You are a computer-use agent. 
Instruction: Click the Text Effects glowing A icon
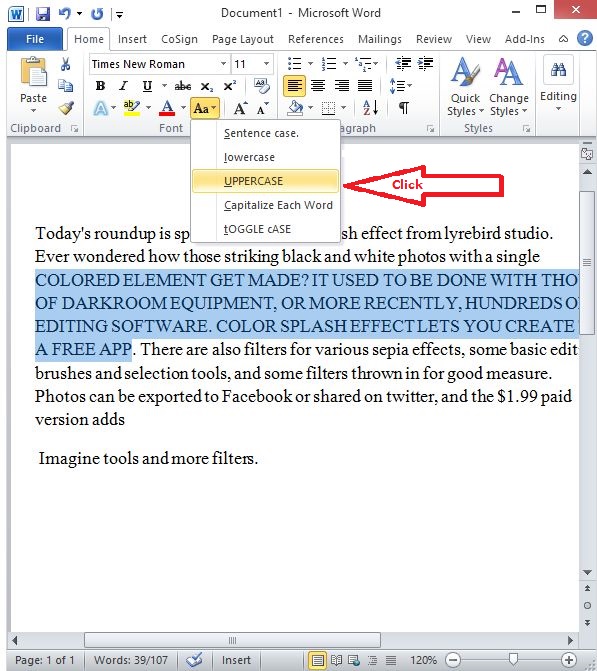[x=101, y=108]
